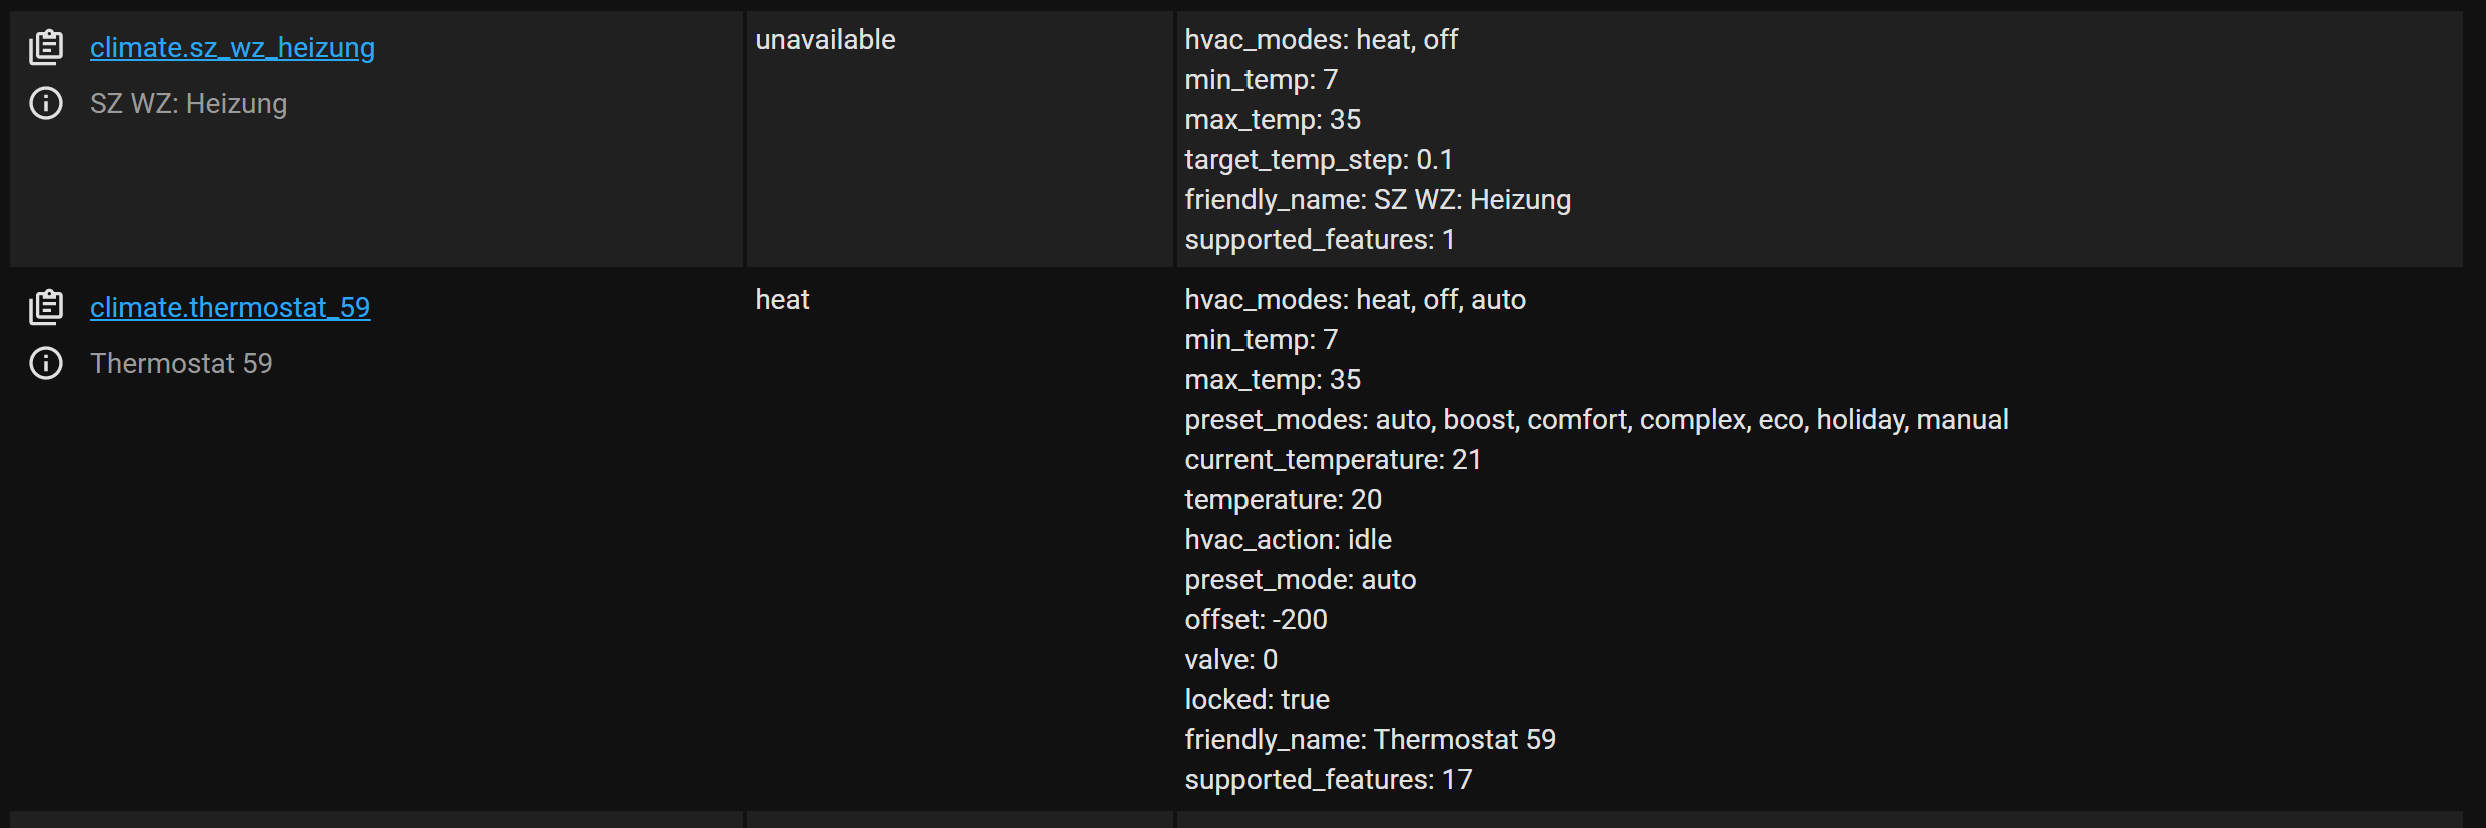The width and height of the screenshot is (2486, 828).
Task: Click the preset_modes attribute text
Action: click(x=1596, y=419)
